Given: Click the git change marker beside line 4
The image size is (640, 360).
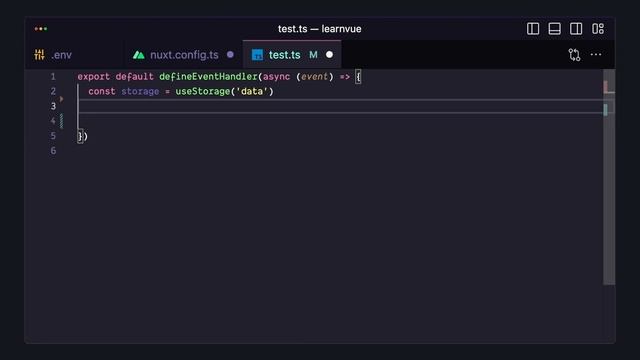Looking at the screenshot, I should point(62,121).
